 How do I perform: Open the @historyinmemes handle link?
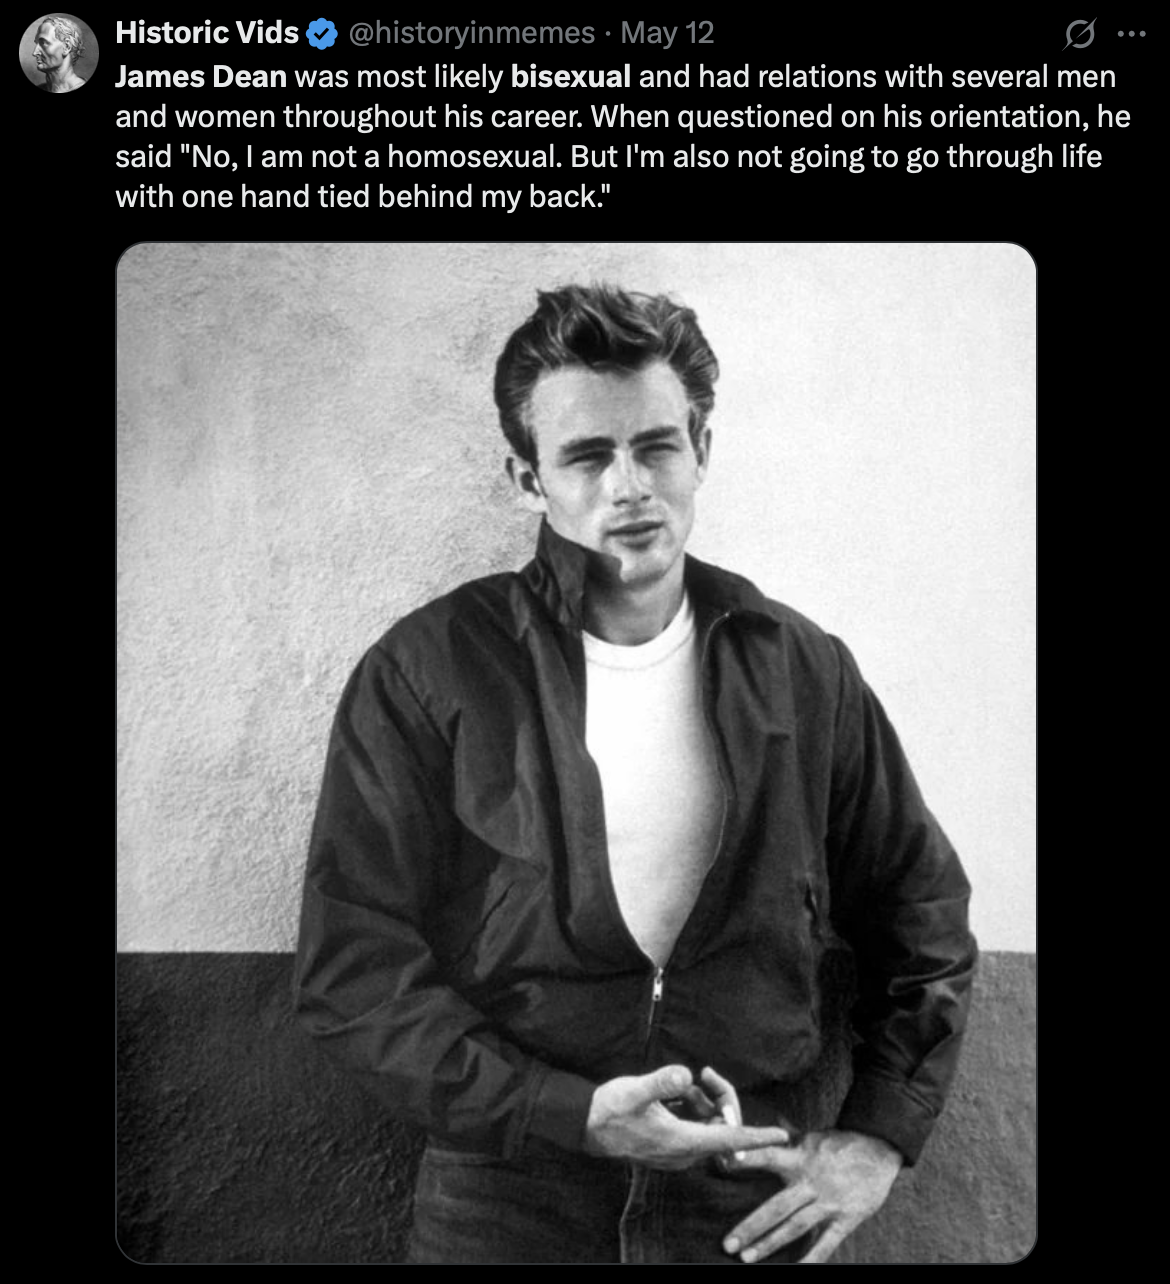pyautogui.click(x=471, y=33)
